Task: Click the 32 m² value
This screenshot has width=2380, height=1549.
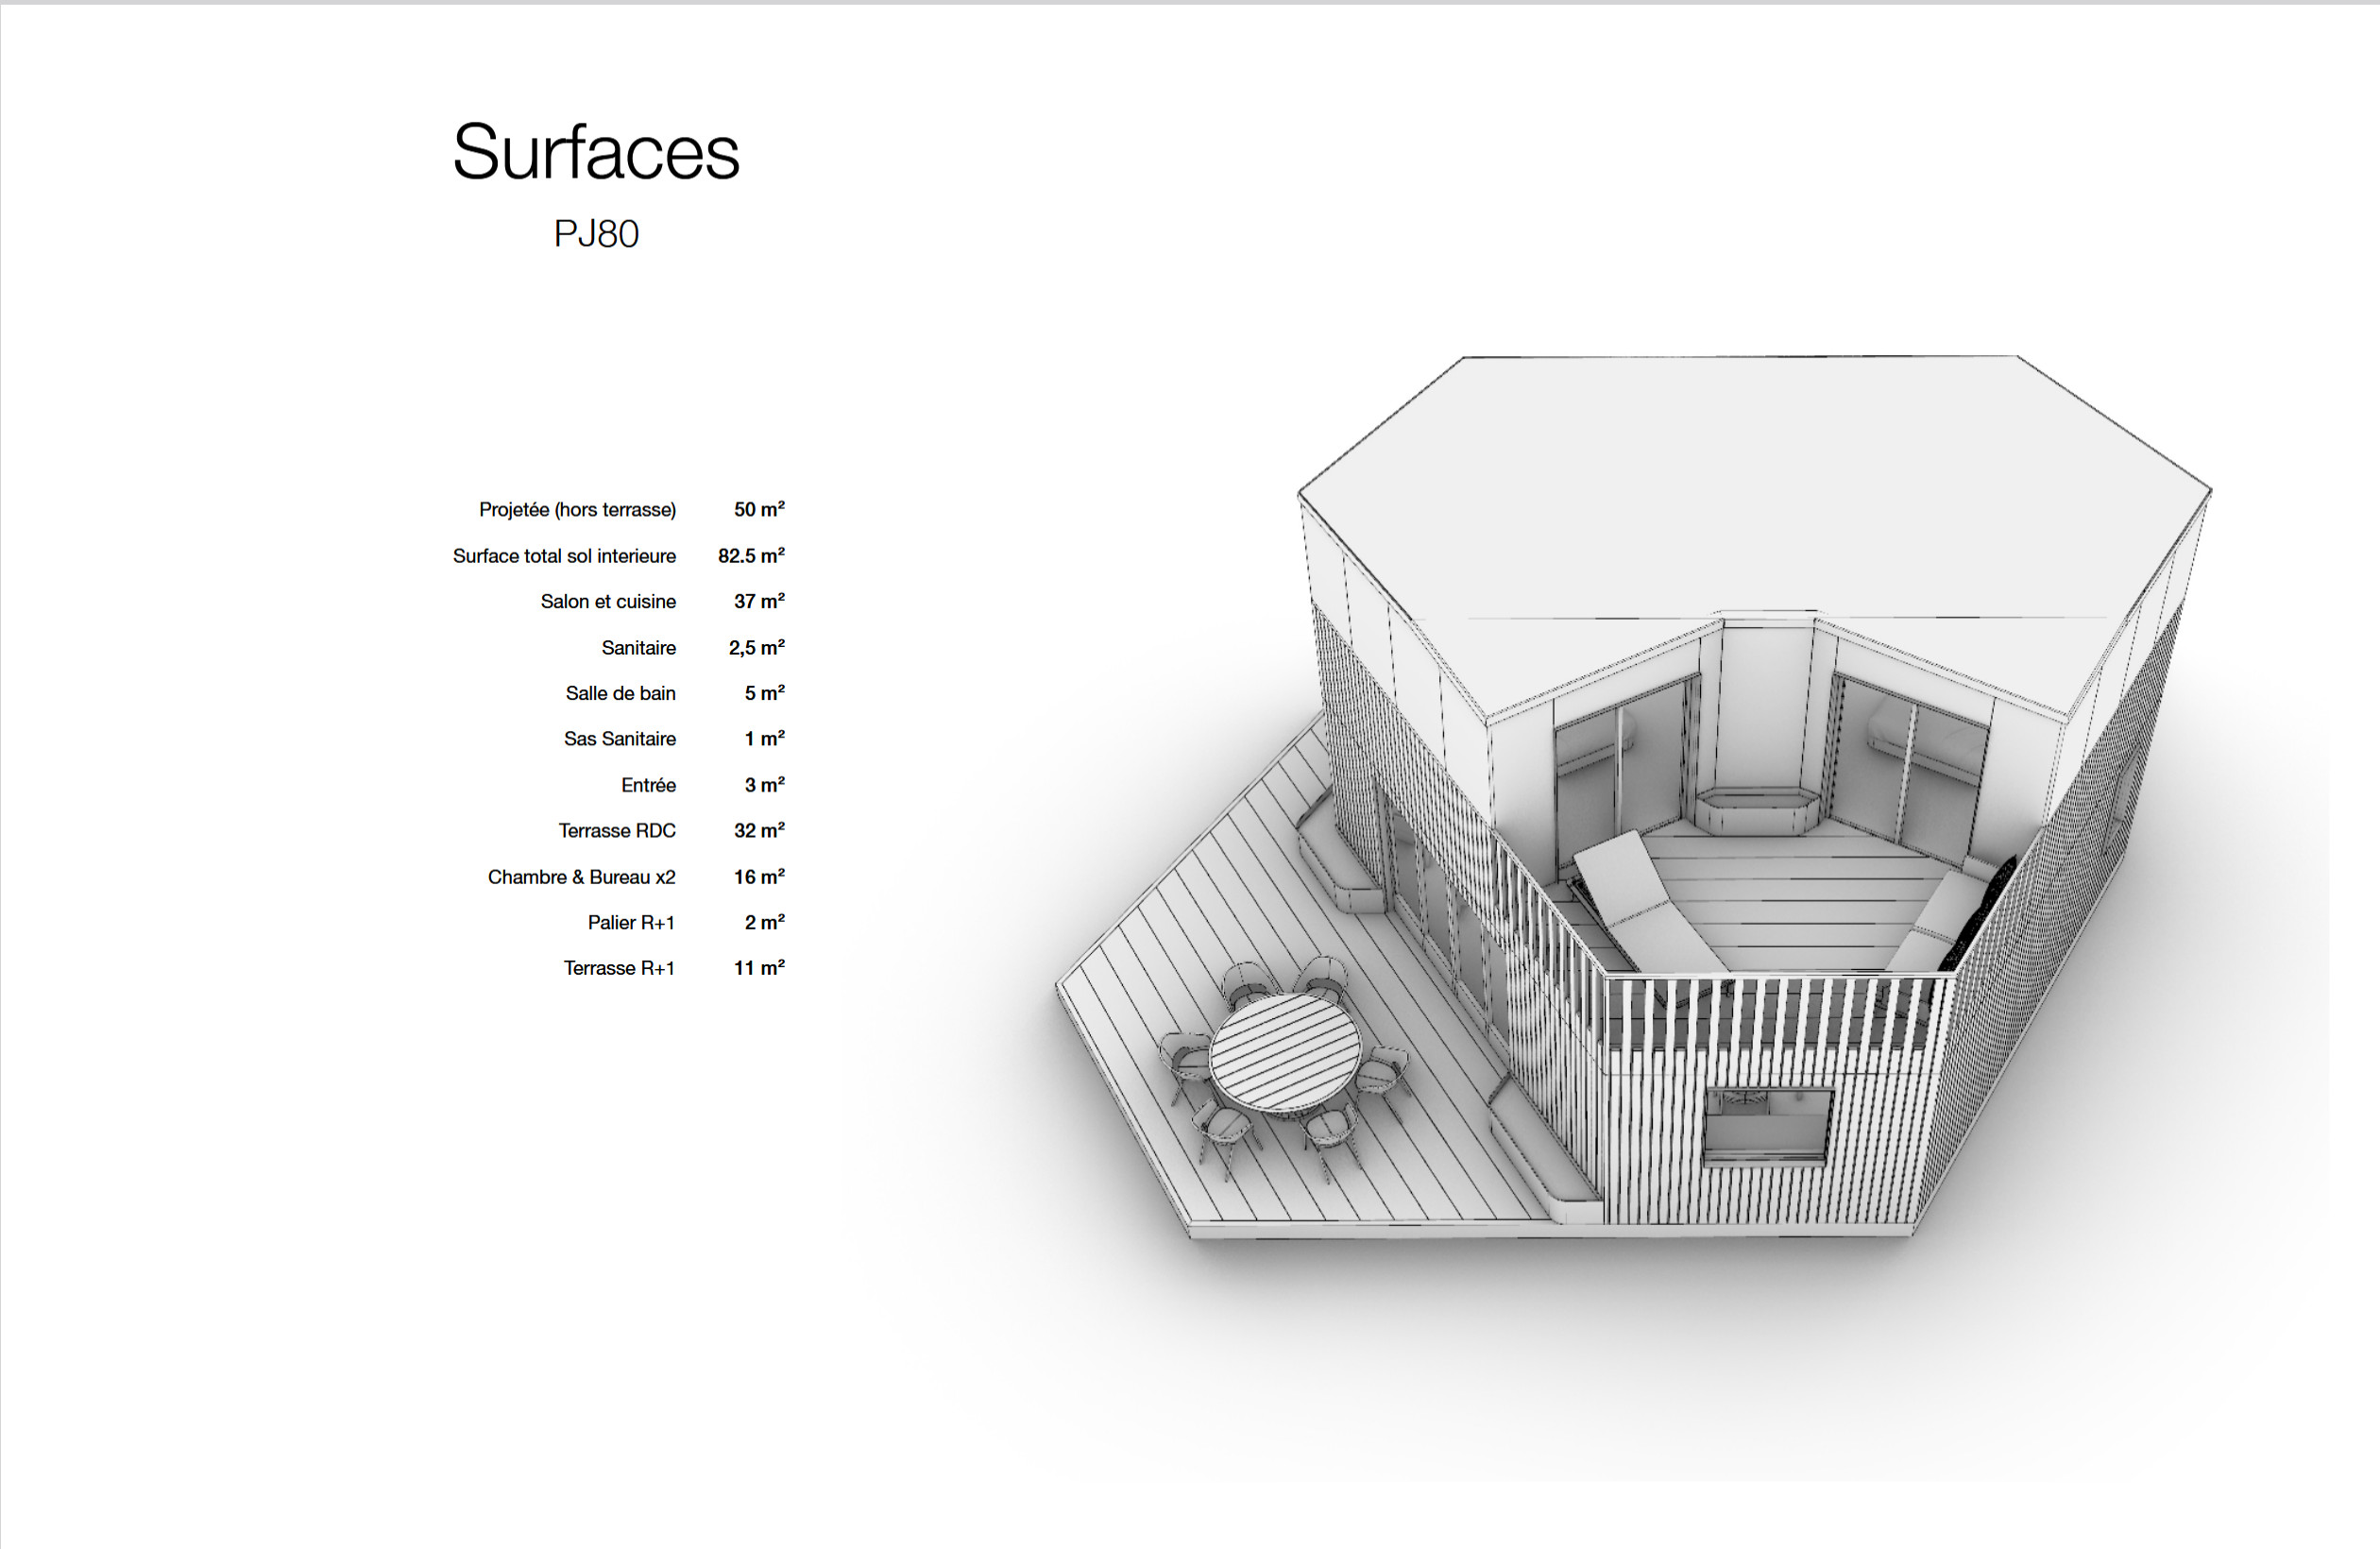Action: tap(759, 830)
